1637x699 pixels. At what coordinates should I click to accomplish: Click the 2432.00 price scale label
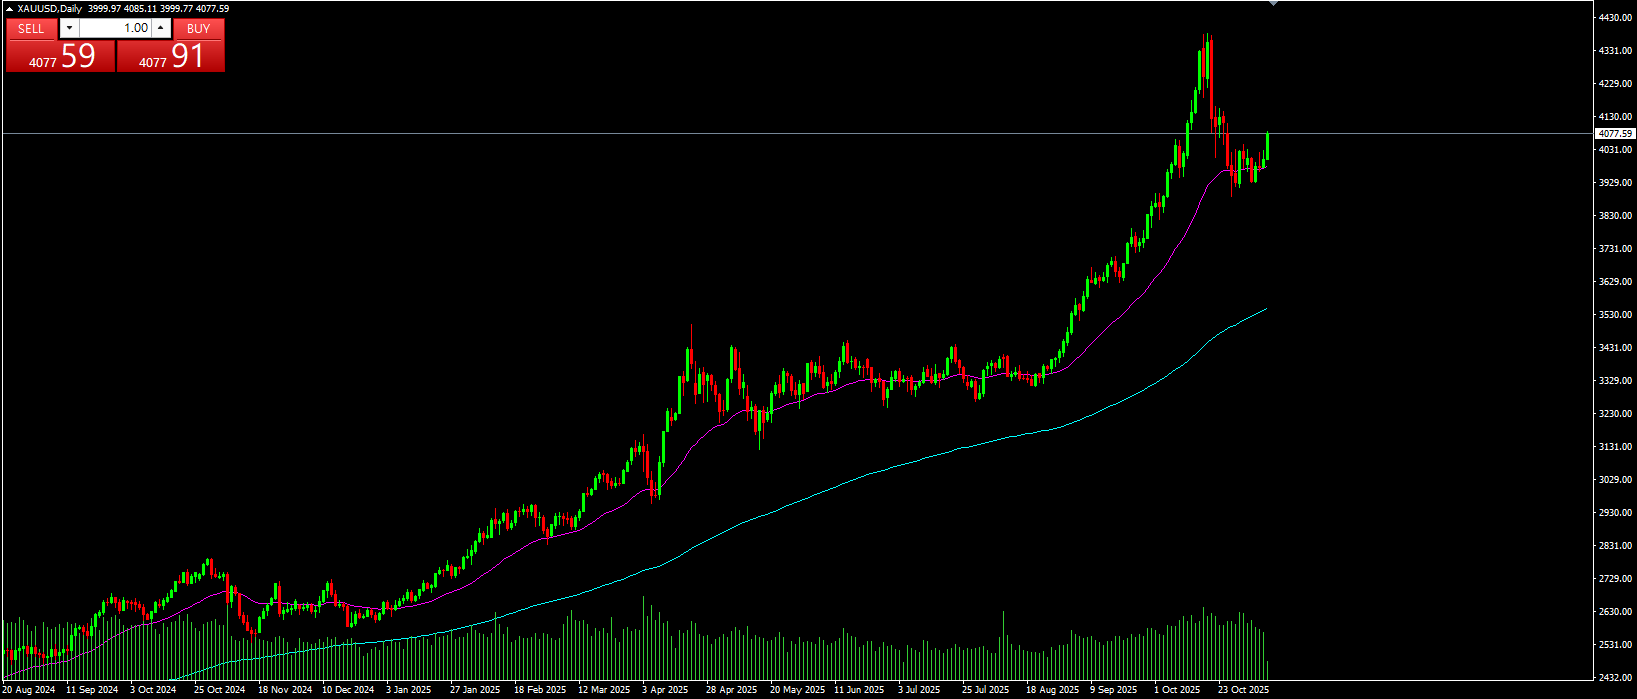coord(1615,678)
